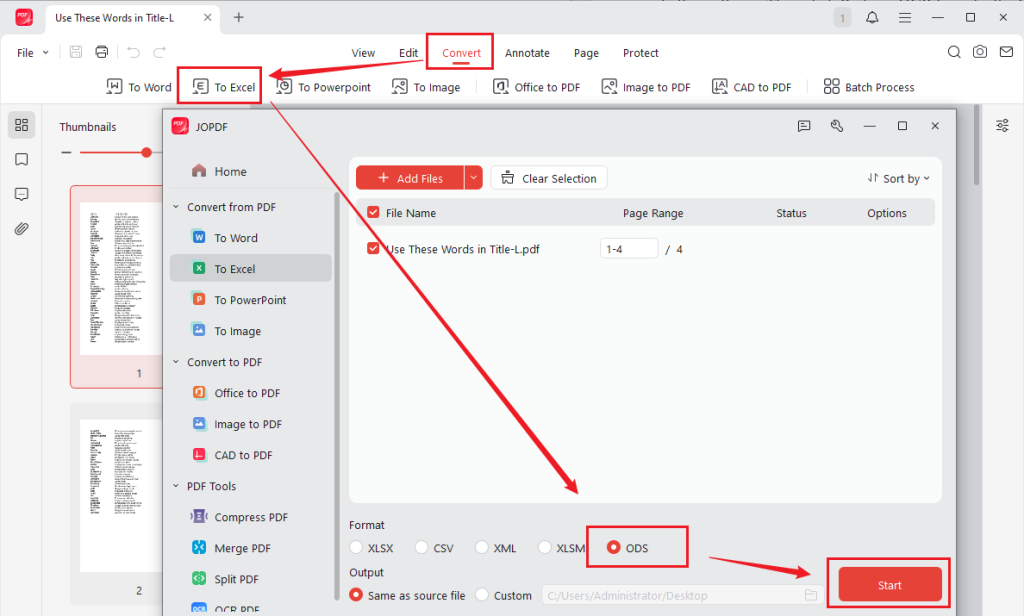Open a new tab with the plus button
Image resolution: width=1024 pixels, height=616 pixels.
coord(239,18)
